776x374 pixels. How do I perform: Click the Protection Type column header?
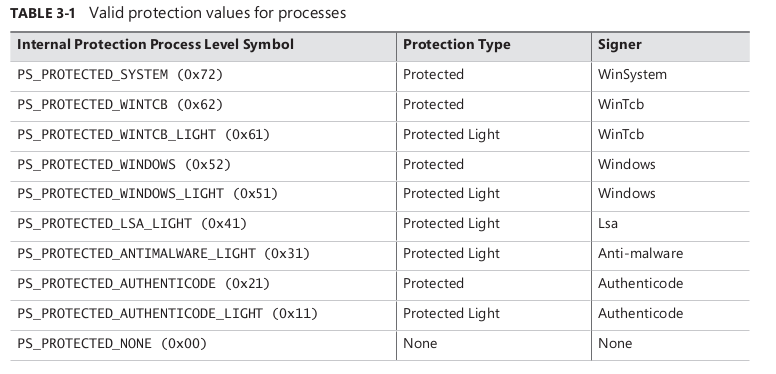click(x=456, y=45)
